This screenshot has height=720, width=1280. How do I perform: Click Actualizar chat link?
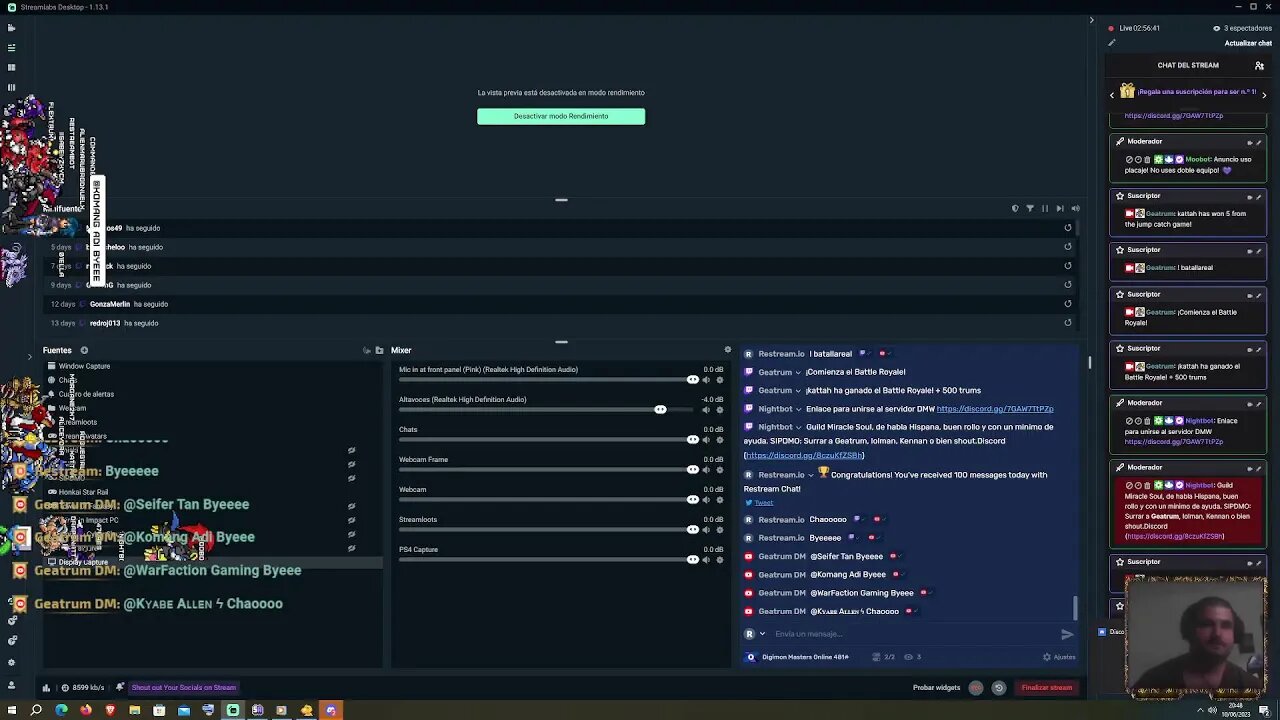[x=1248, y=43]
